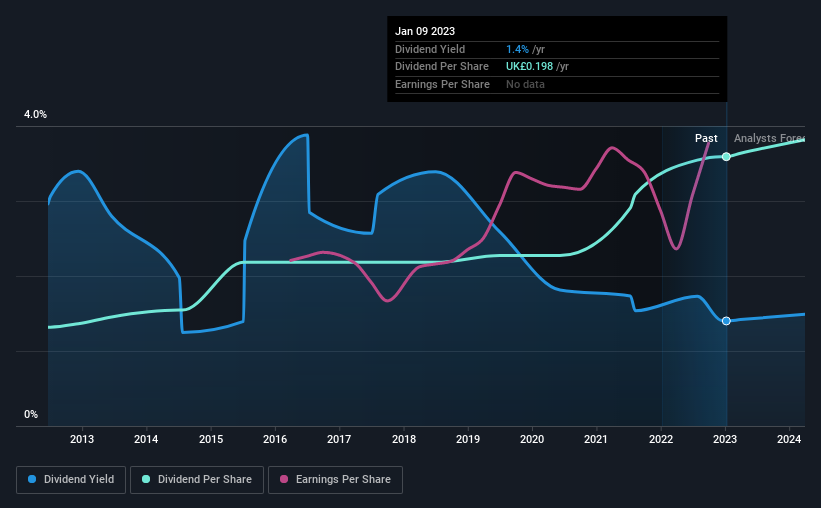
Task: Click the 4.0% y-axis label
Action: pyautogui.click(x=35, y=115)
